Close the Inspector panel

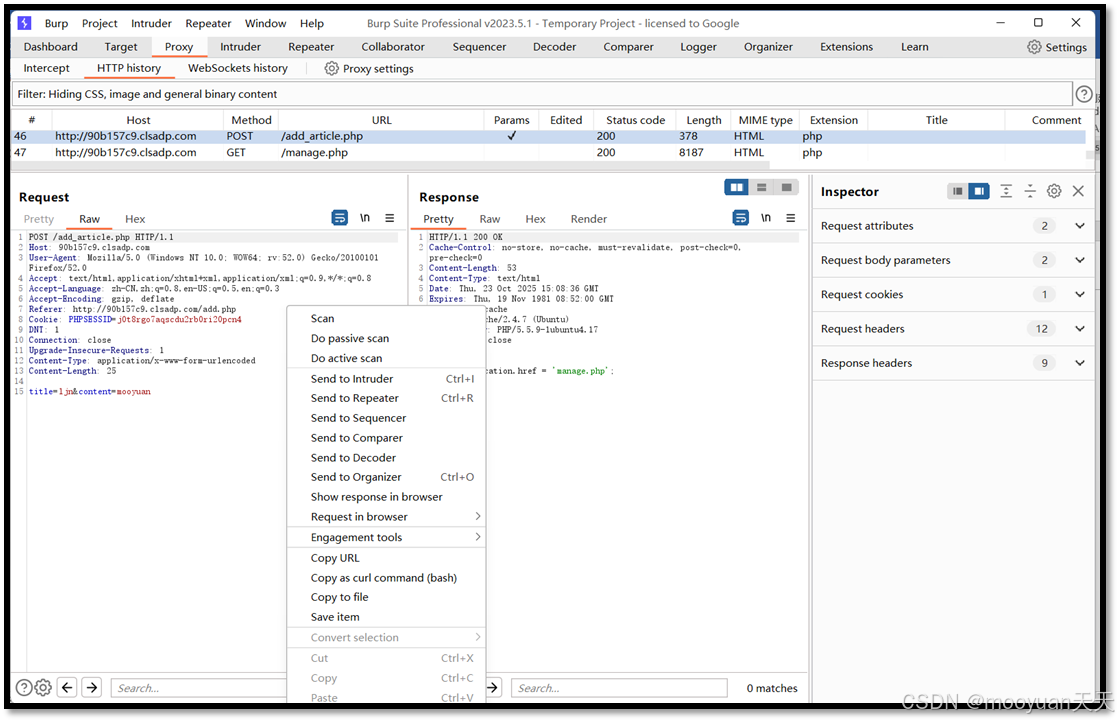pyautogui.click(x=1078, y=191)
